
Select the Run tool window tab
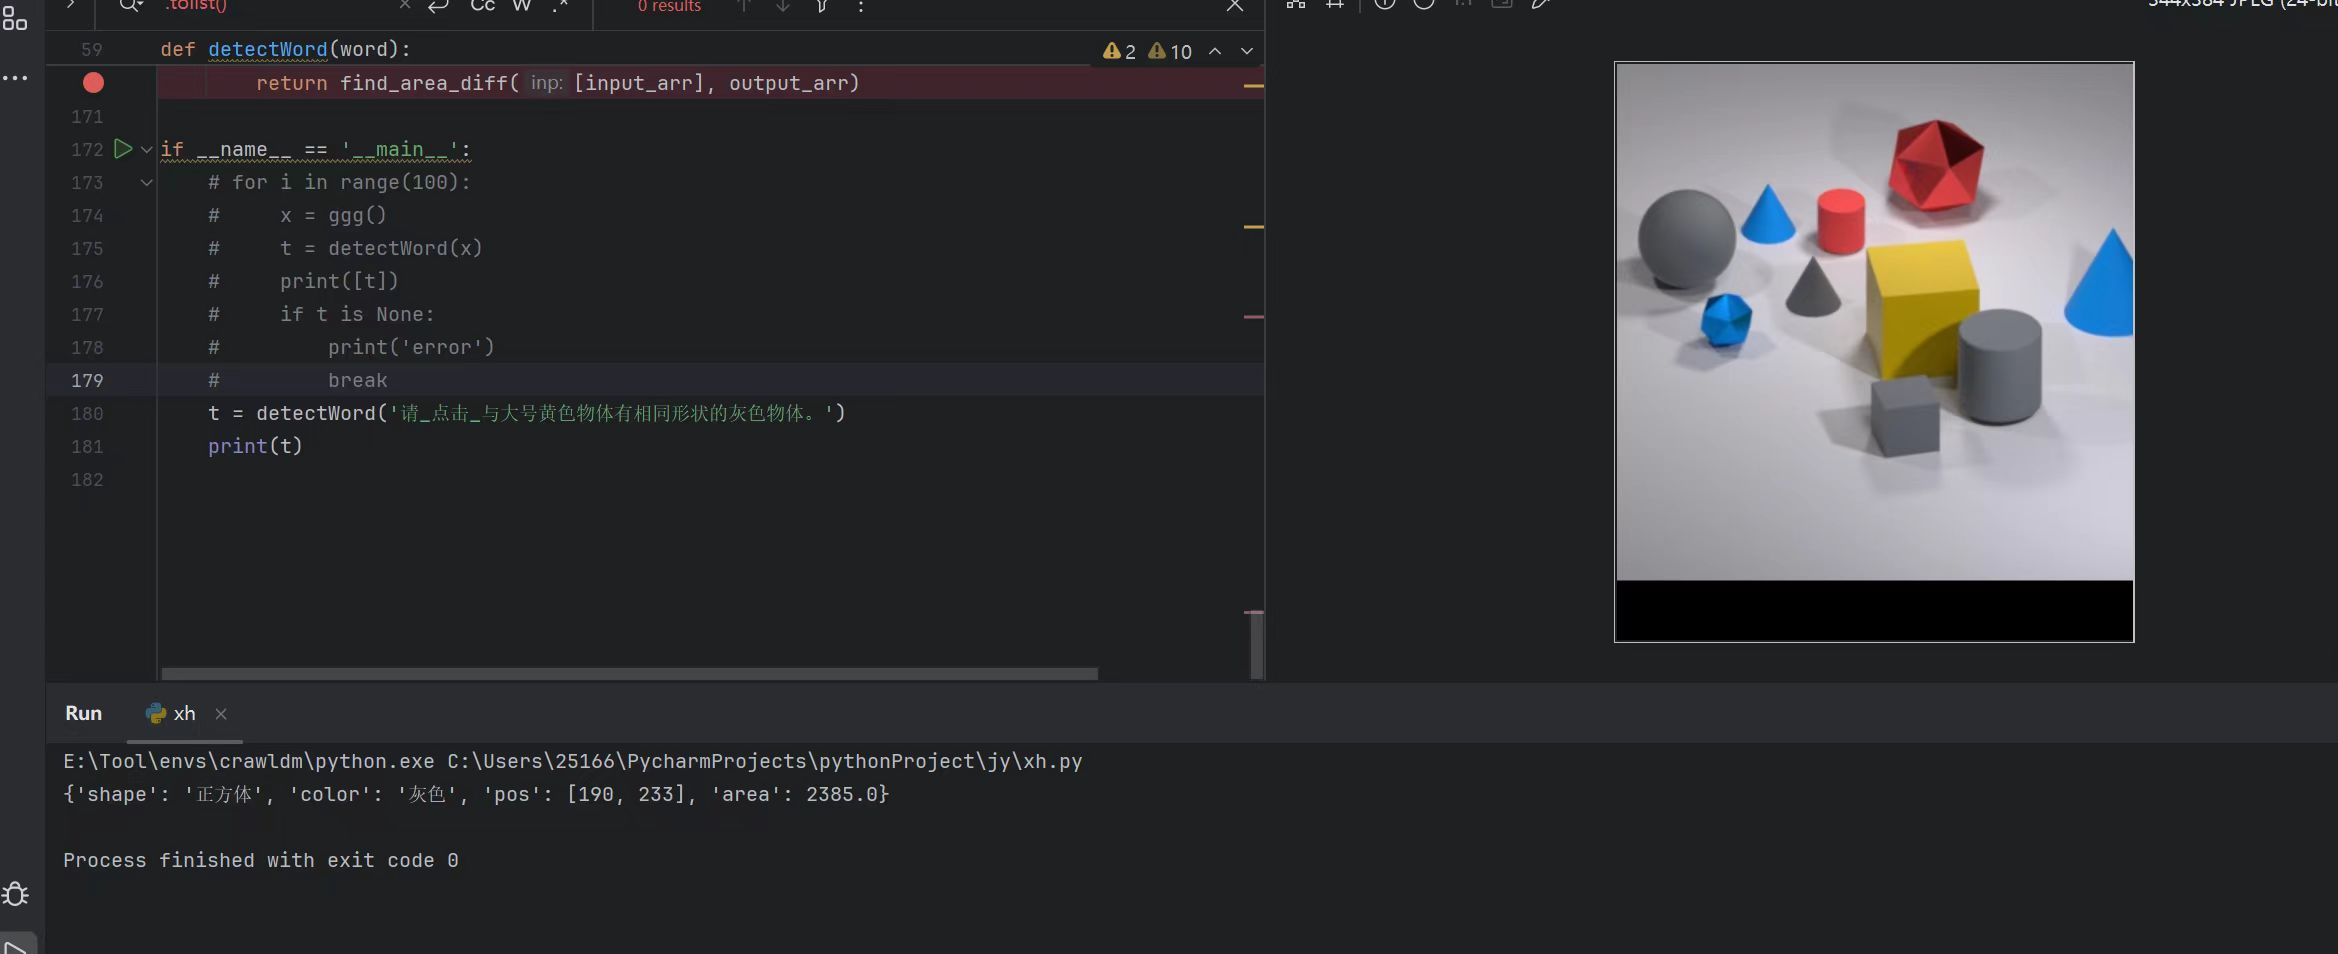point(84,713)
